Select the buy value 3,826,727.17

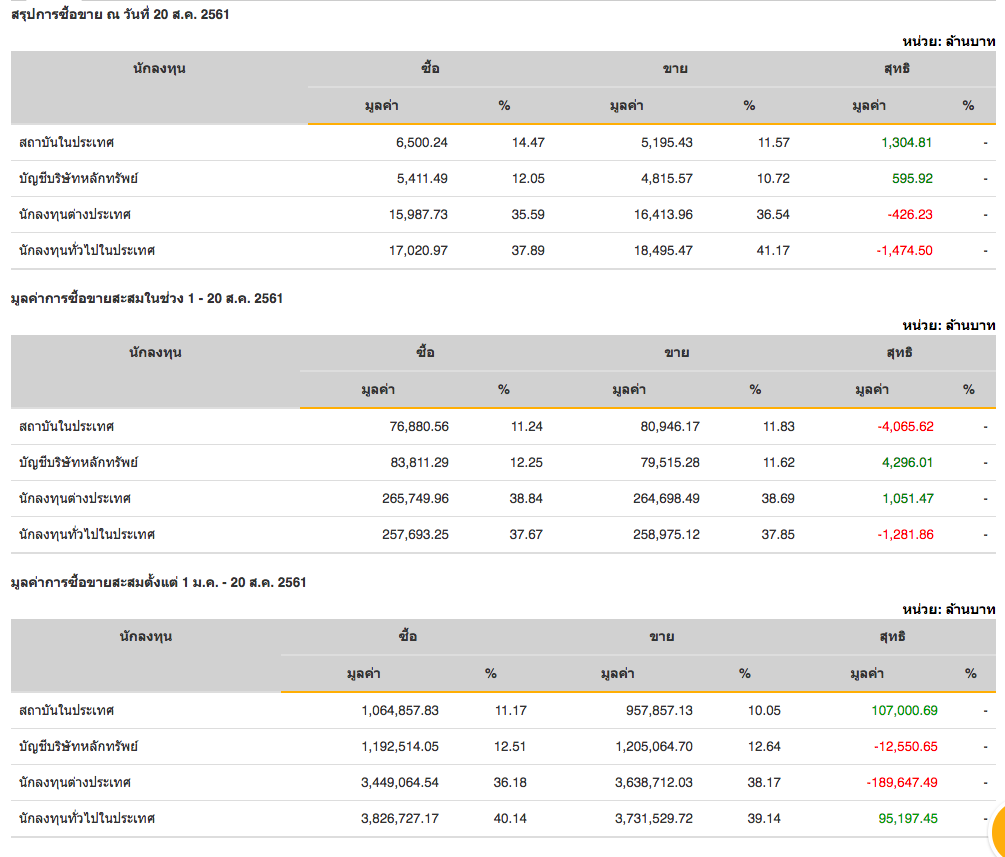(400, 818)
